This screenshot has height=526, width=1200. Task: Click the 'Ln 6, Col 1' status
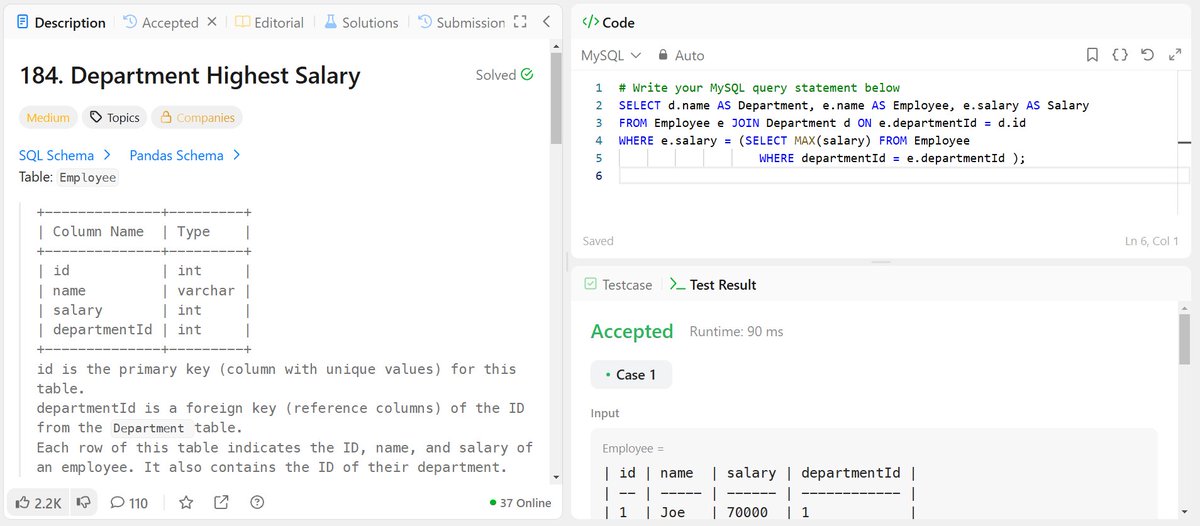(x=1152, y=241)
